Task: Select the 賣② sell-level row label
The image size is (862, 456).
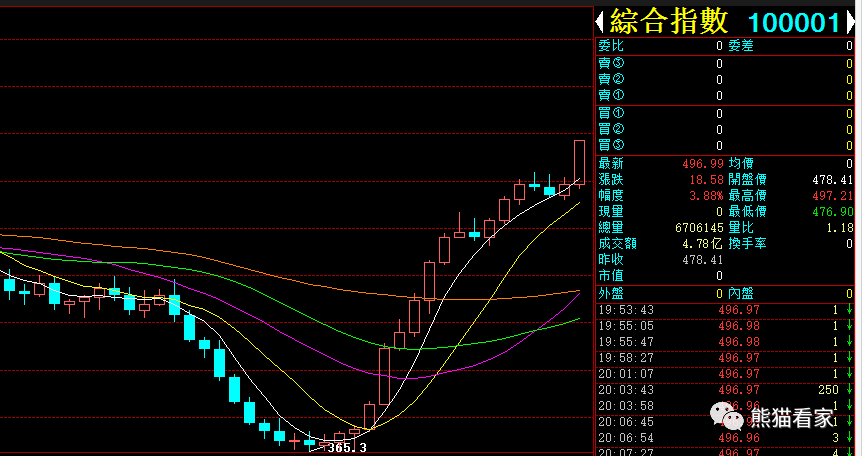Action: click(x=611, y=79)
